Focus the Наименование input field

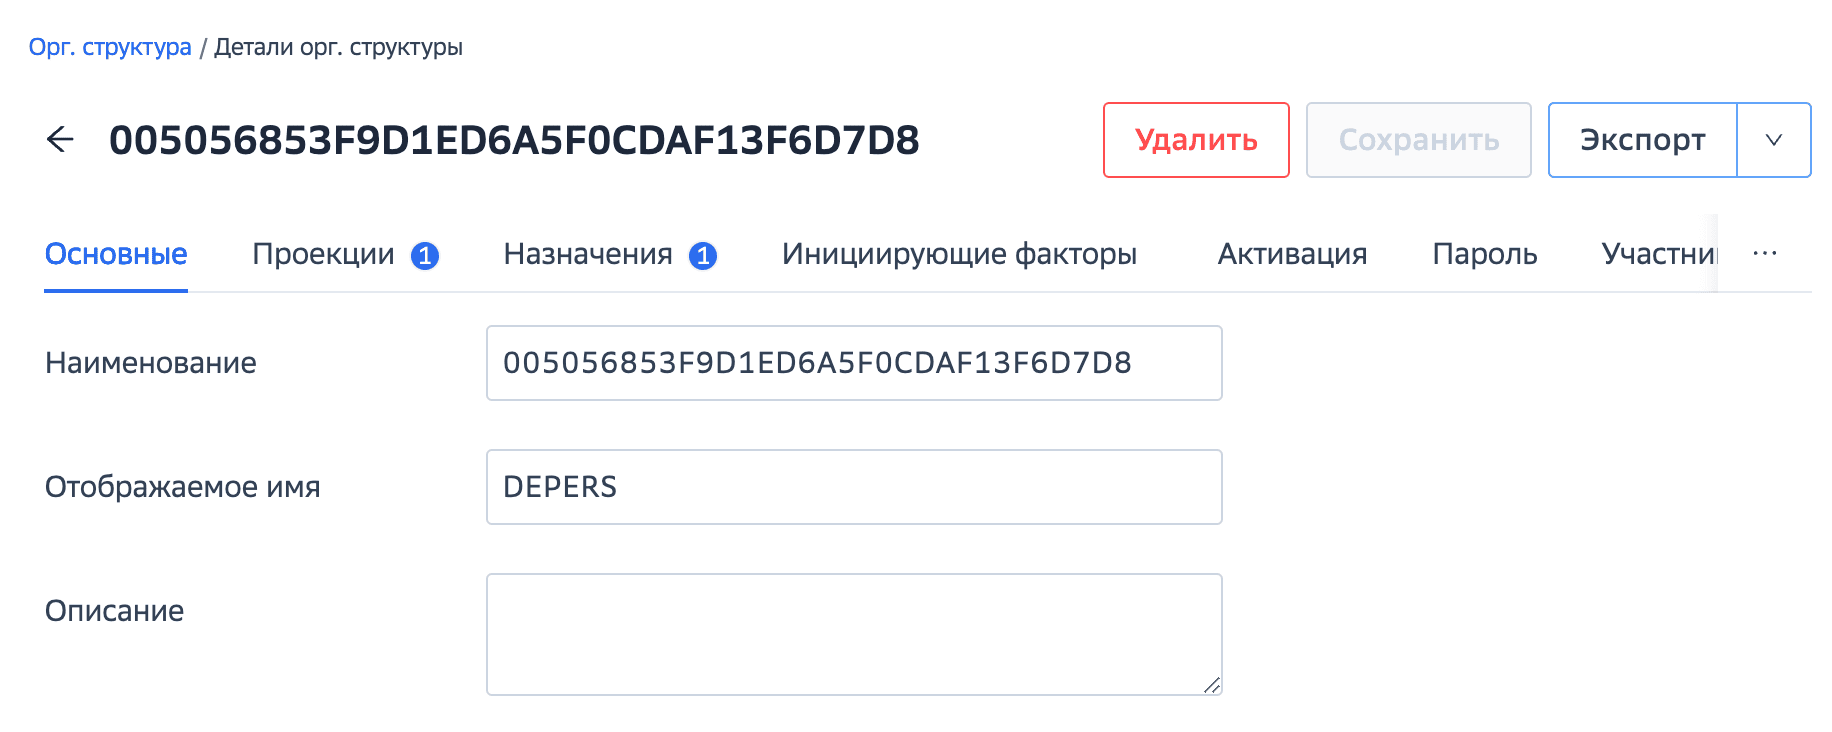click(x=854, y=363)
